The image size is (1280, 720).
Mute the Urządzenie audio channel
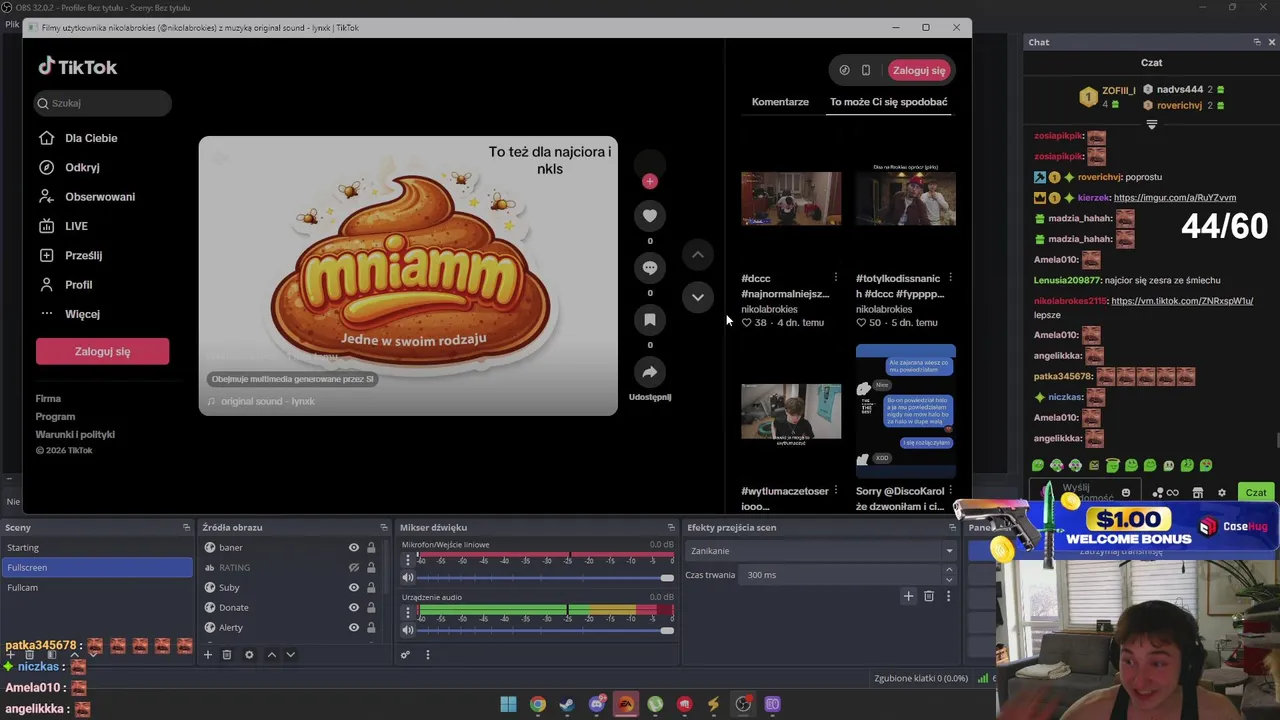click(x=408, y=630)
